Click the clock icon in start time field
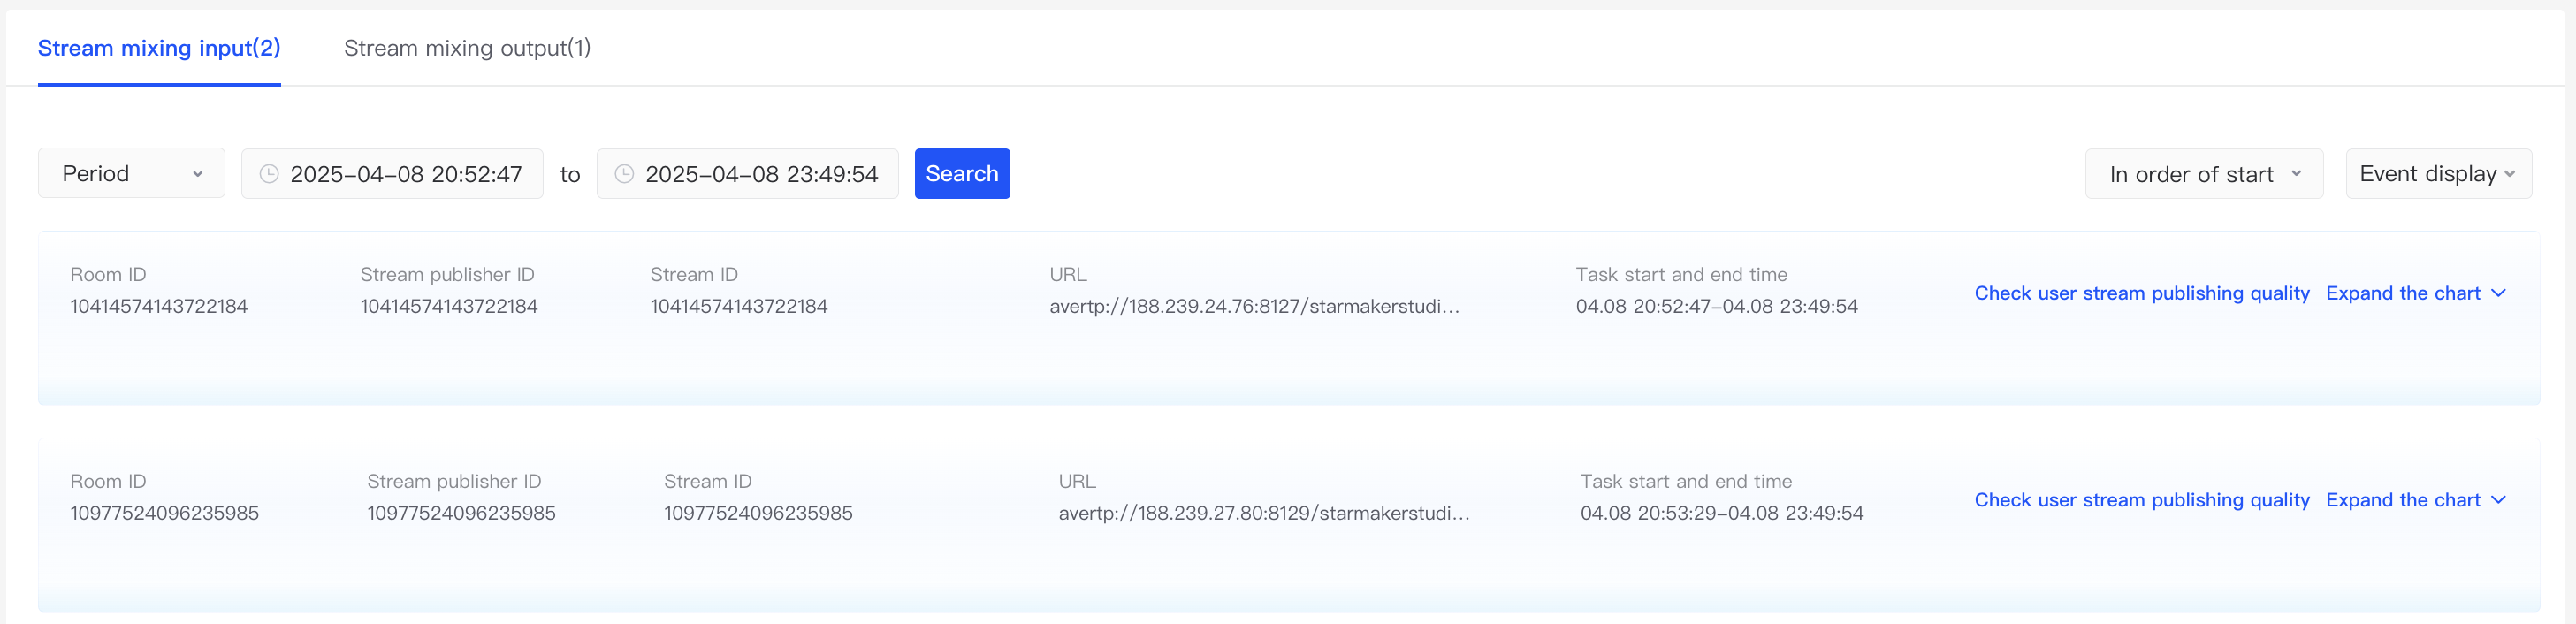The height and width of the screenshot is (624, 2576). (269, 174)
